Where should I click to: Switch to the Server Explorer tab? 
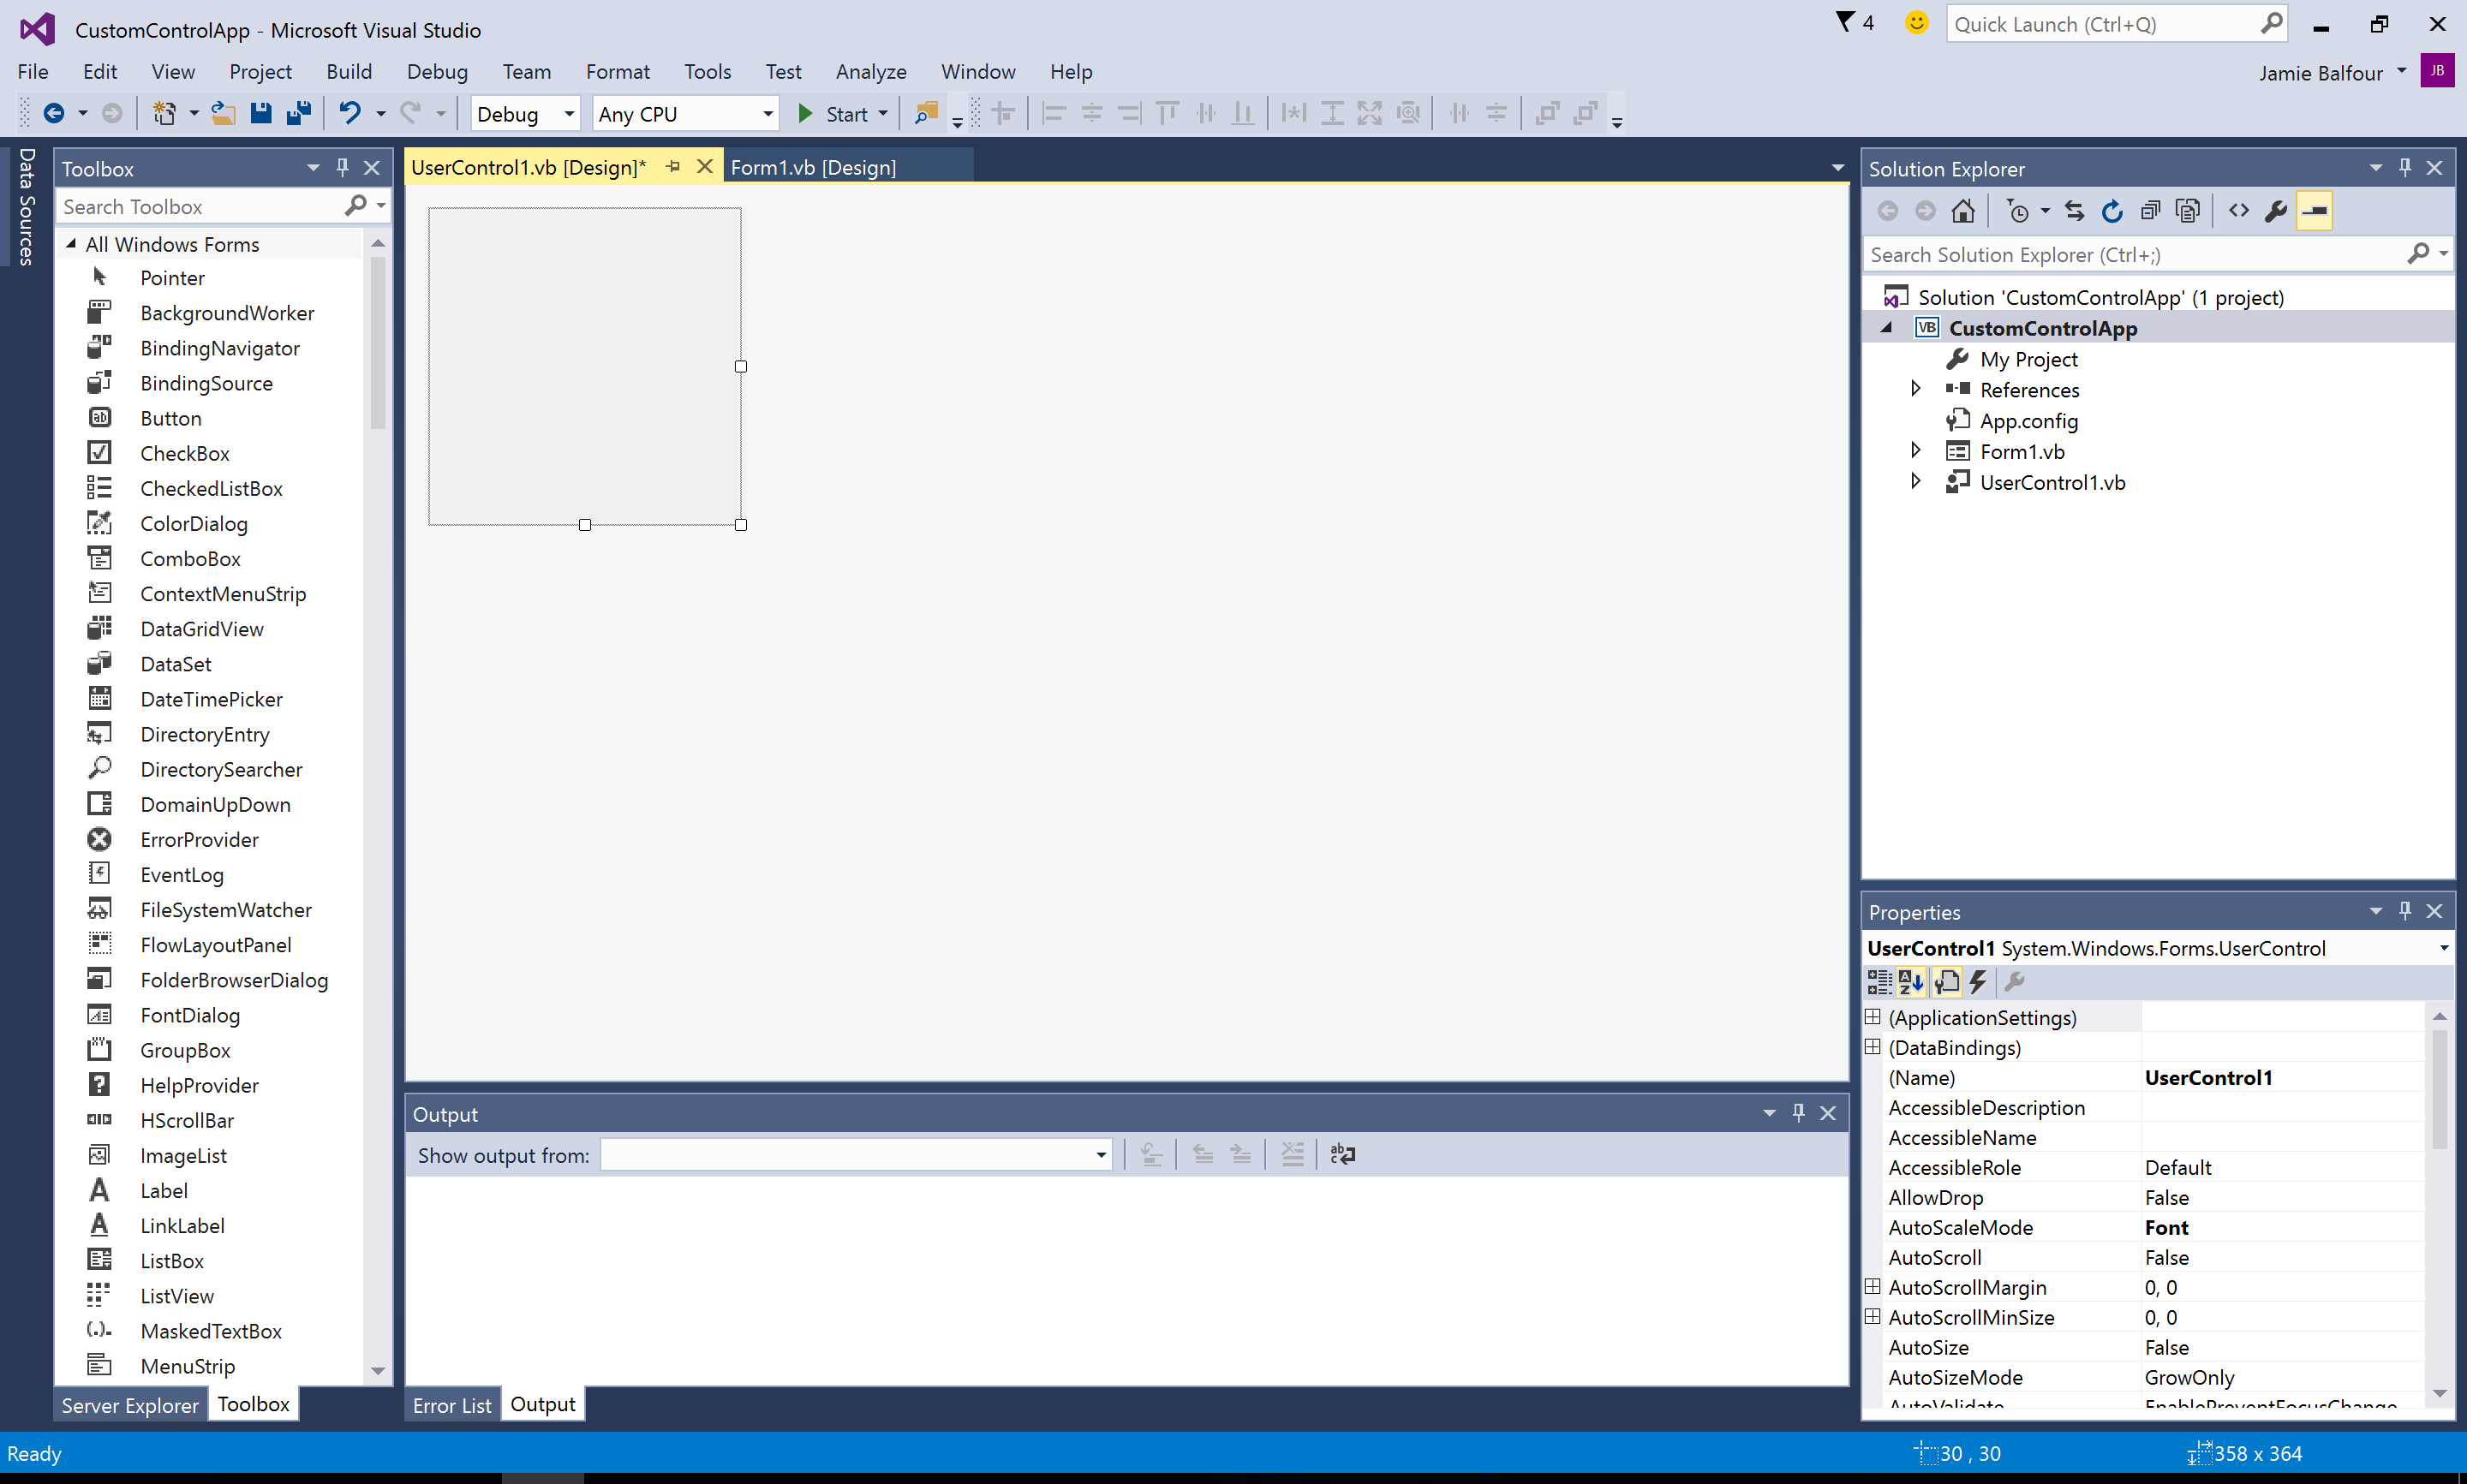(130, 1405)
